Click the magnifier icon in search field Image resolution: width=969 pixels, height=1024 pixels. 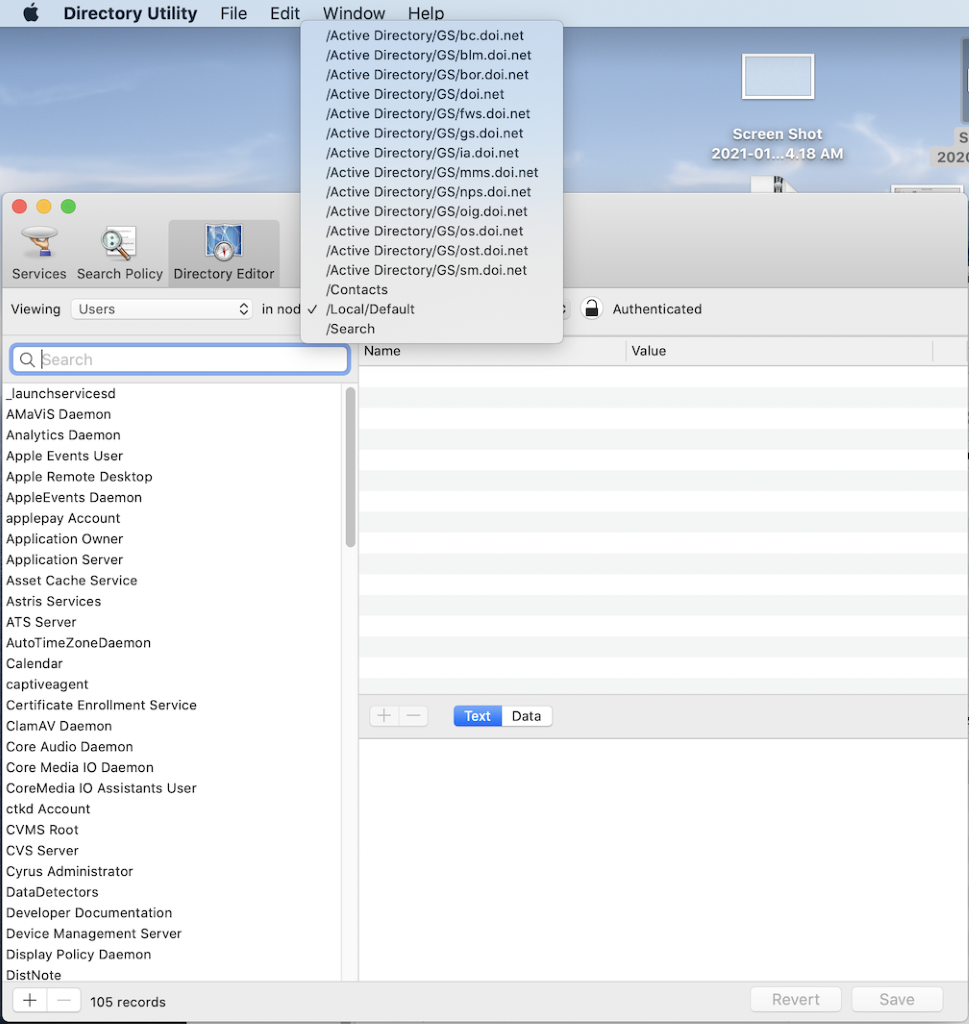coord(27,360)
